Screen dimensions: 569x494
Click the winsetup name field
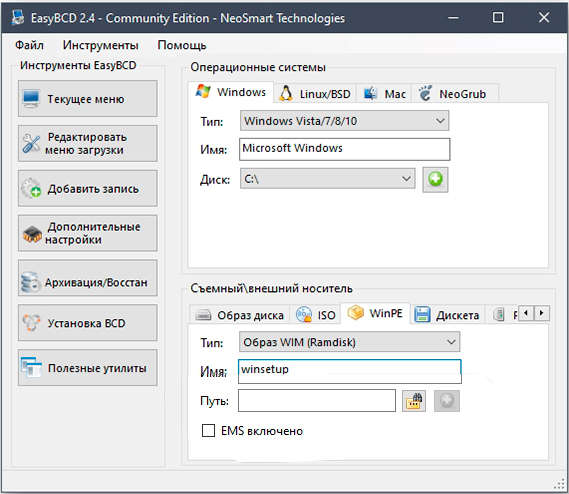(350, 371)
